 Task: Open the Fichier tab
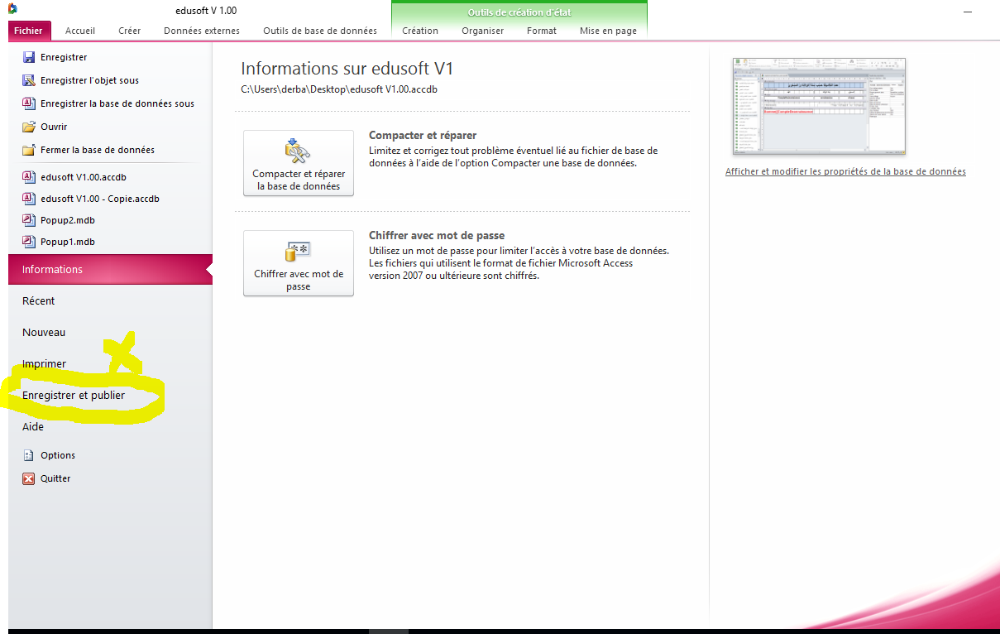(28, 31)
